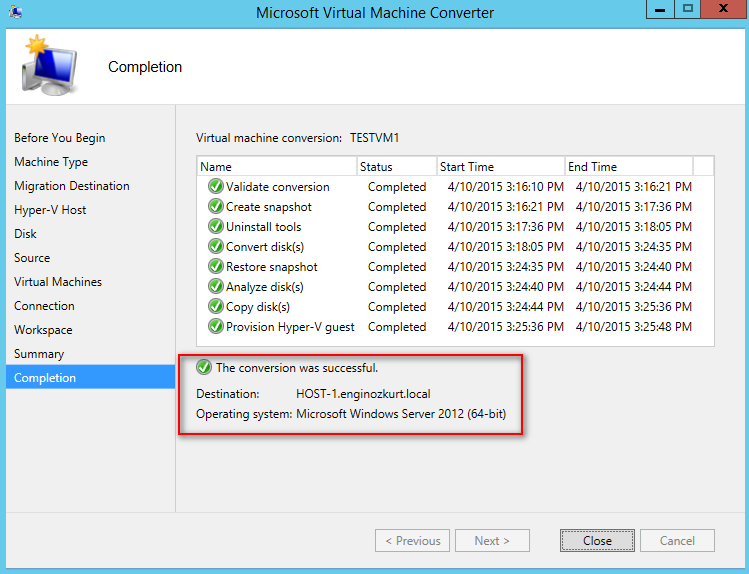The width and height of the screenshot is (749, 574).
Task: Minimize the Virtual Machine Converter window
Action: coord(660,9)
